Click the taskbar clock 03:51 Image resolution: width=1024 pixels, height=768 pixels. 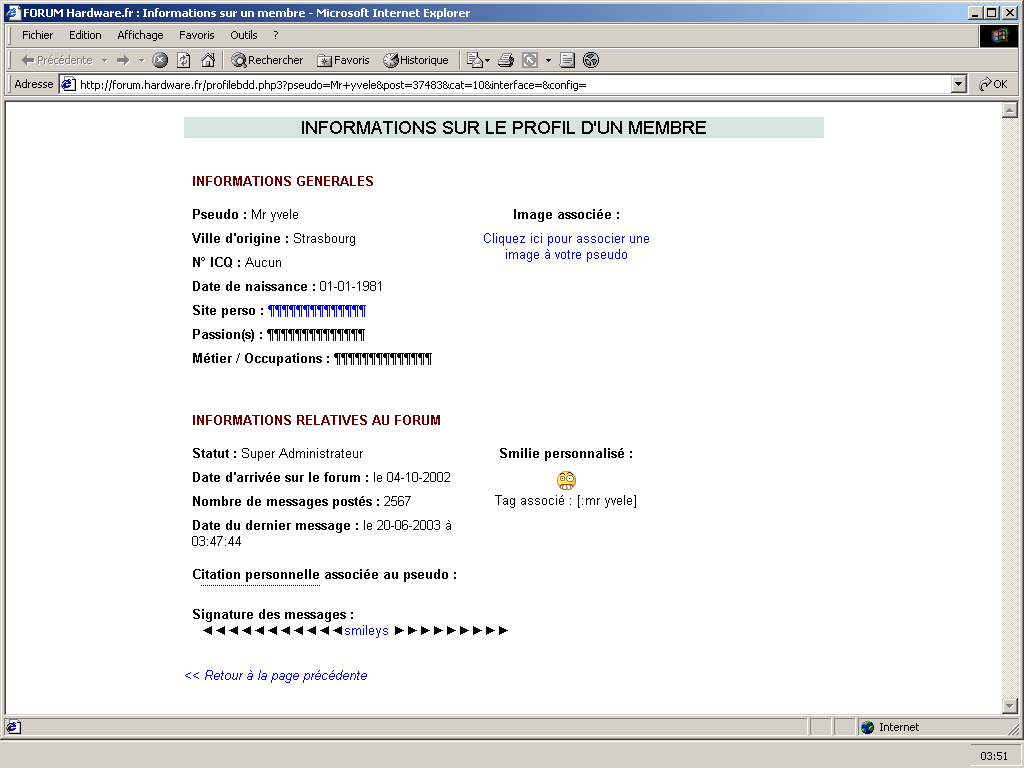(x=993, y=756)
